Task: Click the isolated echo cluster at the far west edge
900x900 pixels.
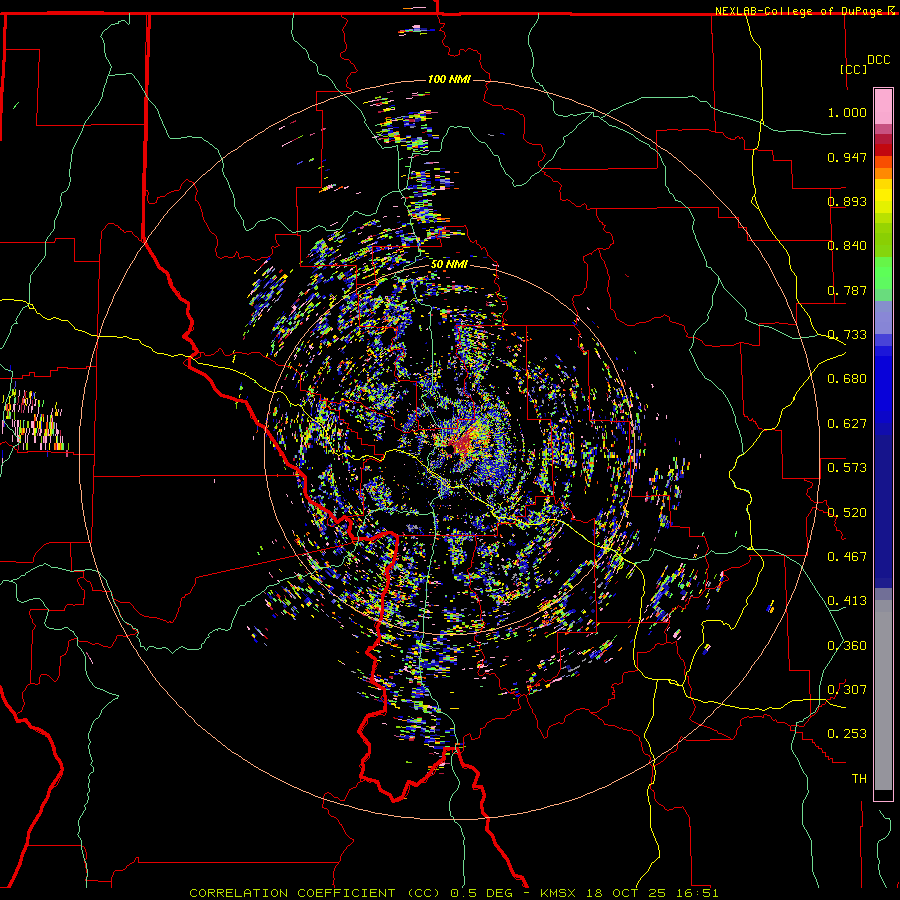Action: [x=36, y=422]
